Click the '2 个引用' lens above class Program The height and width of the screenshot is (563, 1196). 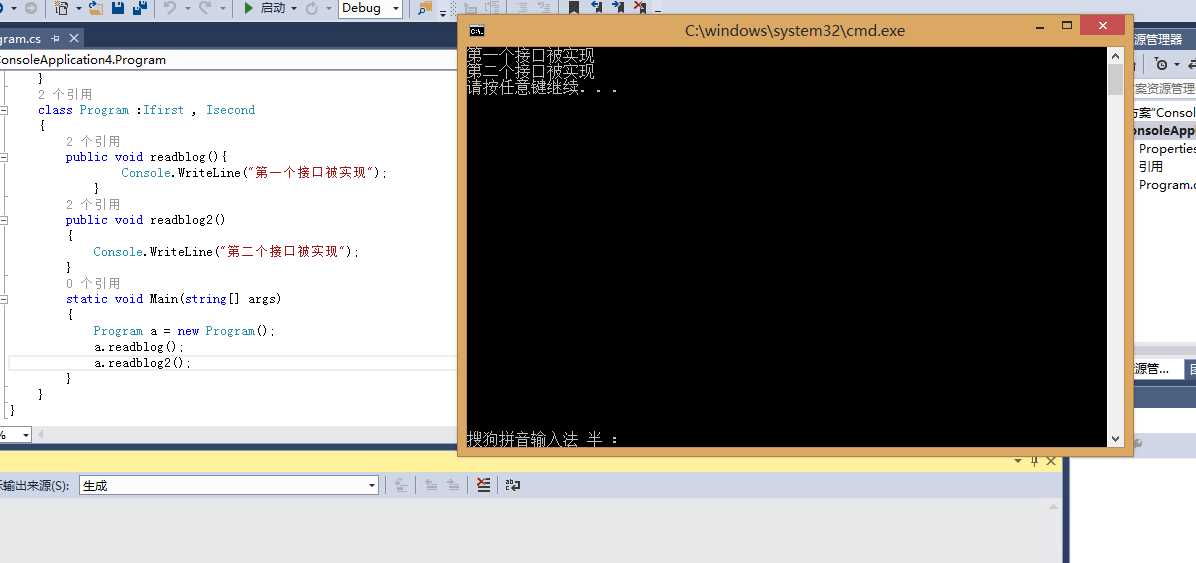pyautogui.click(x=65, y=95)
